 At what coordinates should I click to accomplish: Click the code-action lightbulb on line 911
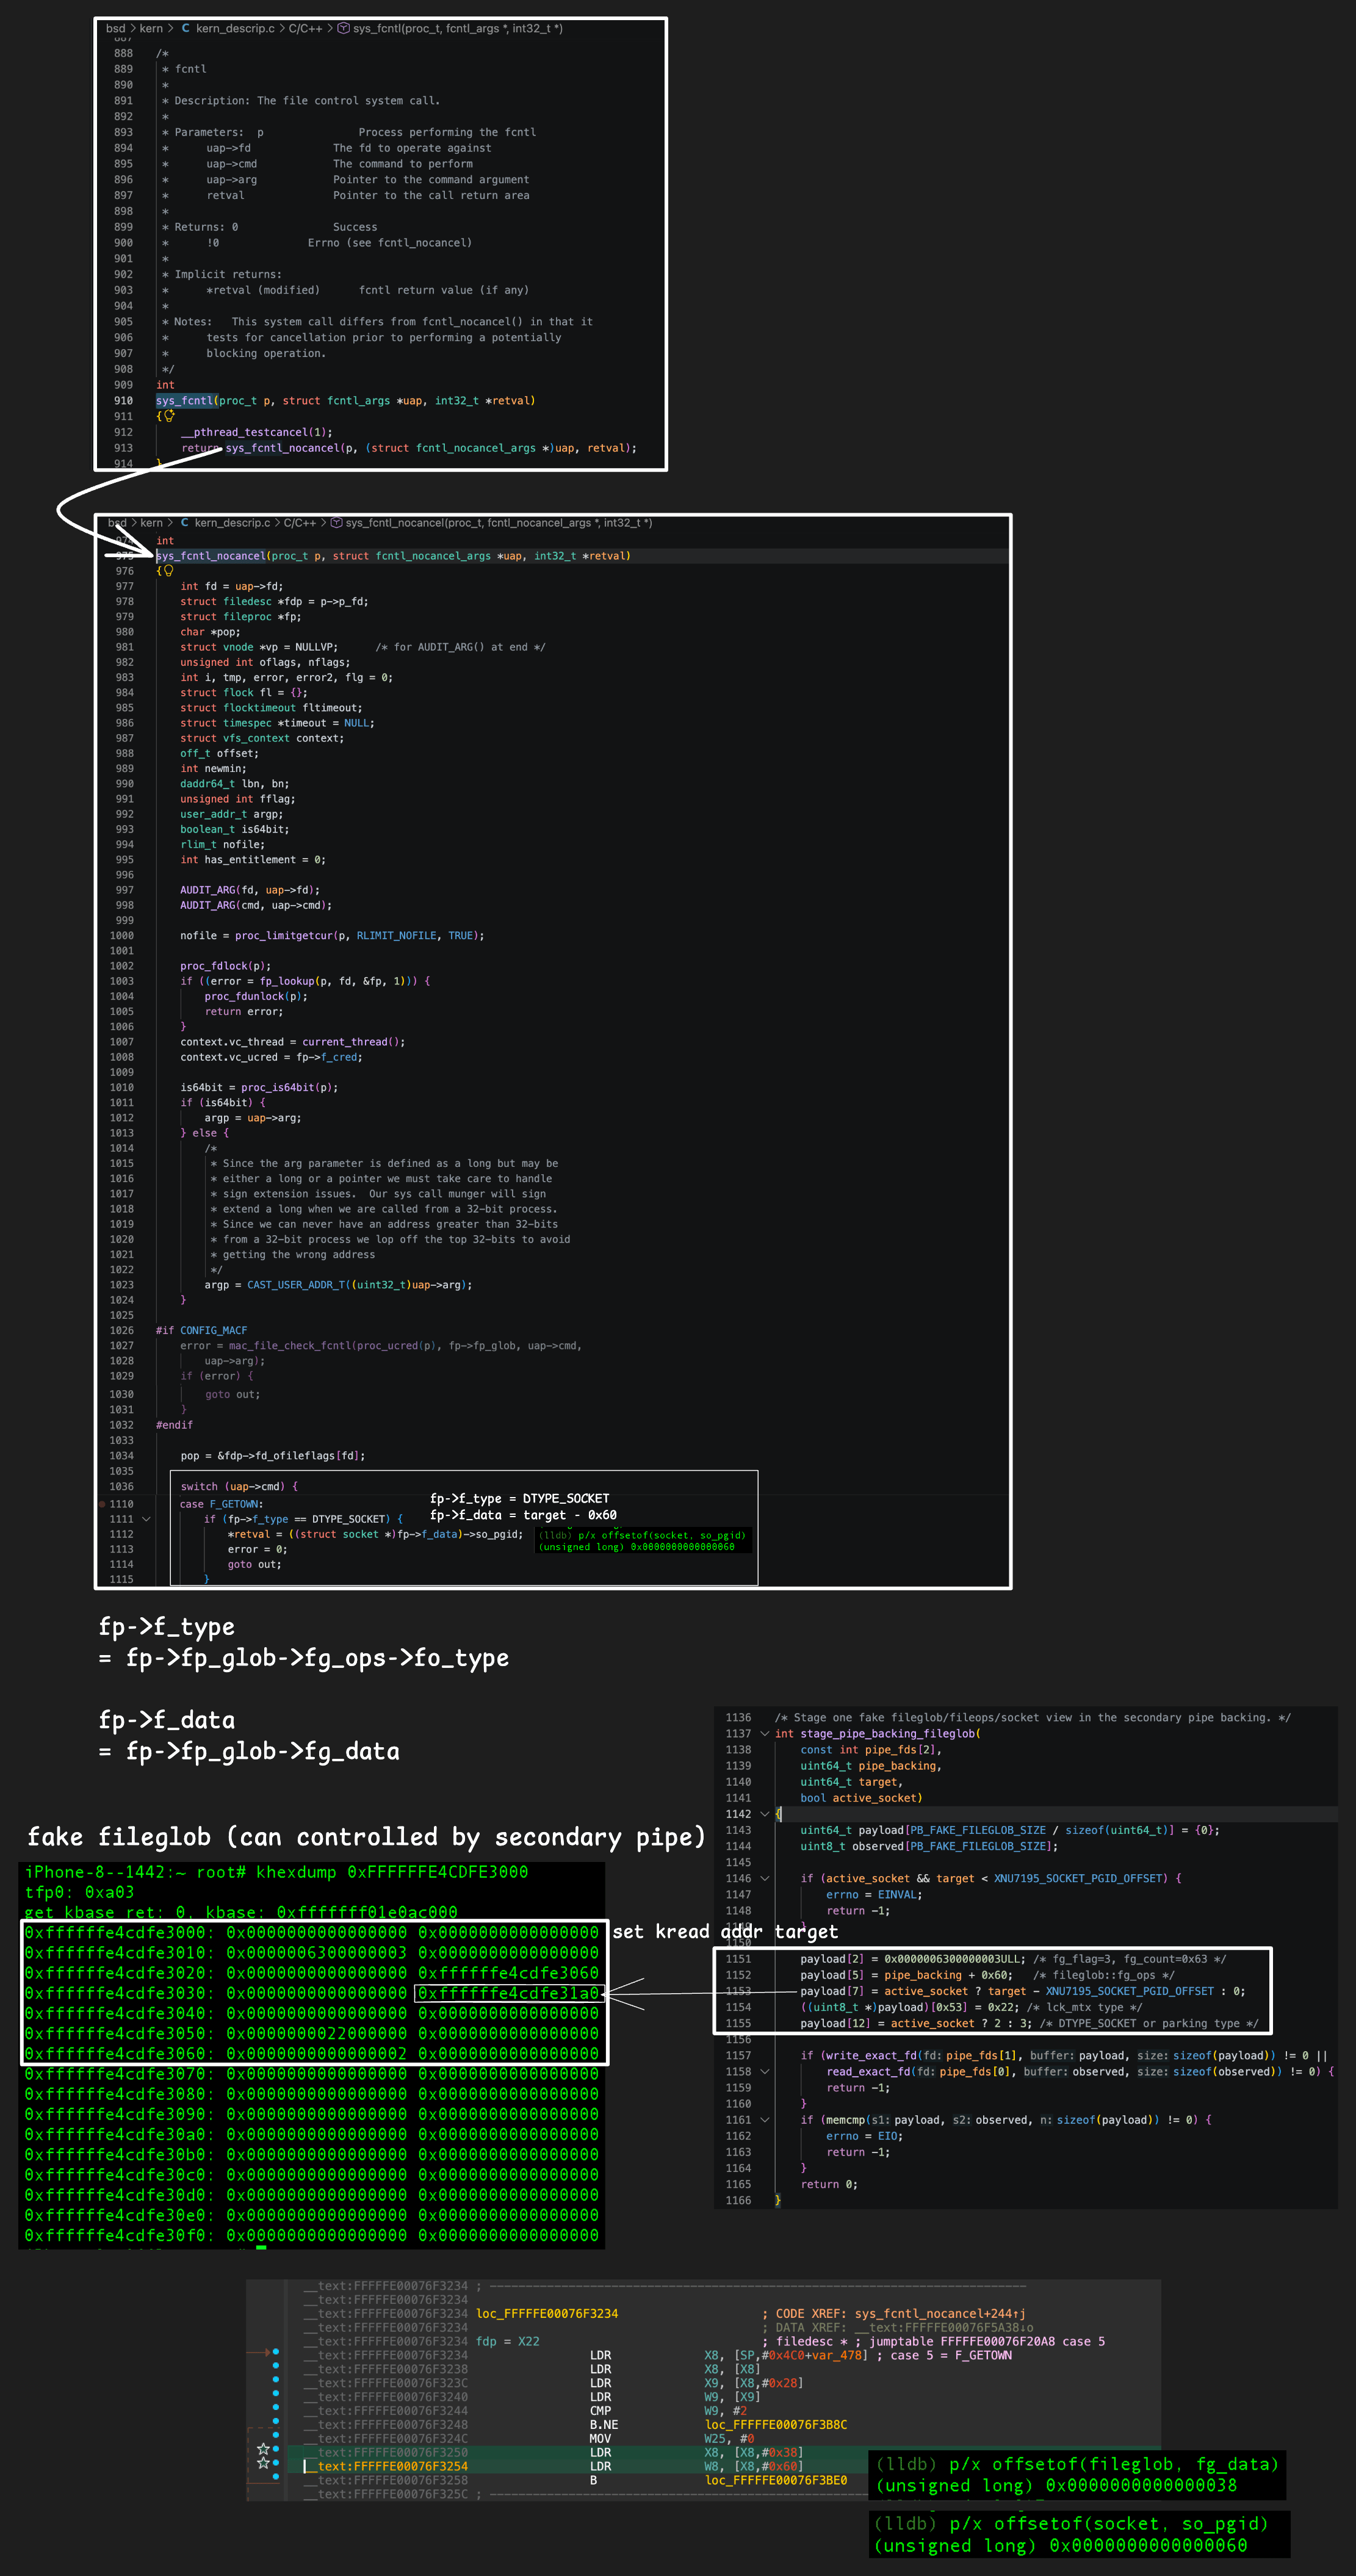click(170, 416)
